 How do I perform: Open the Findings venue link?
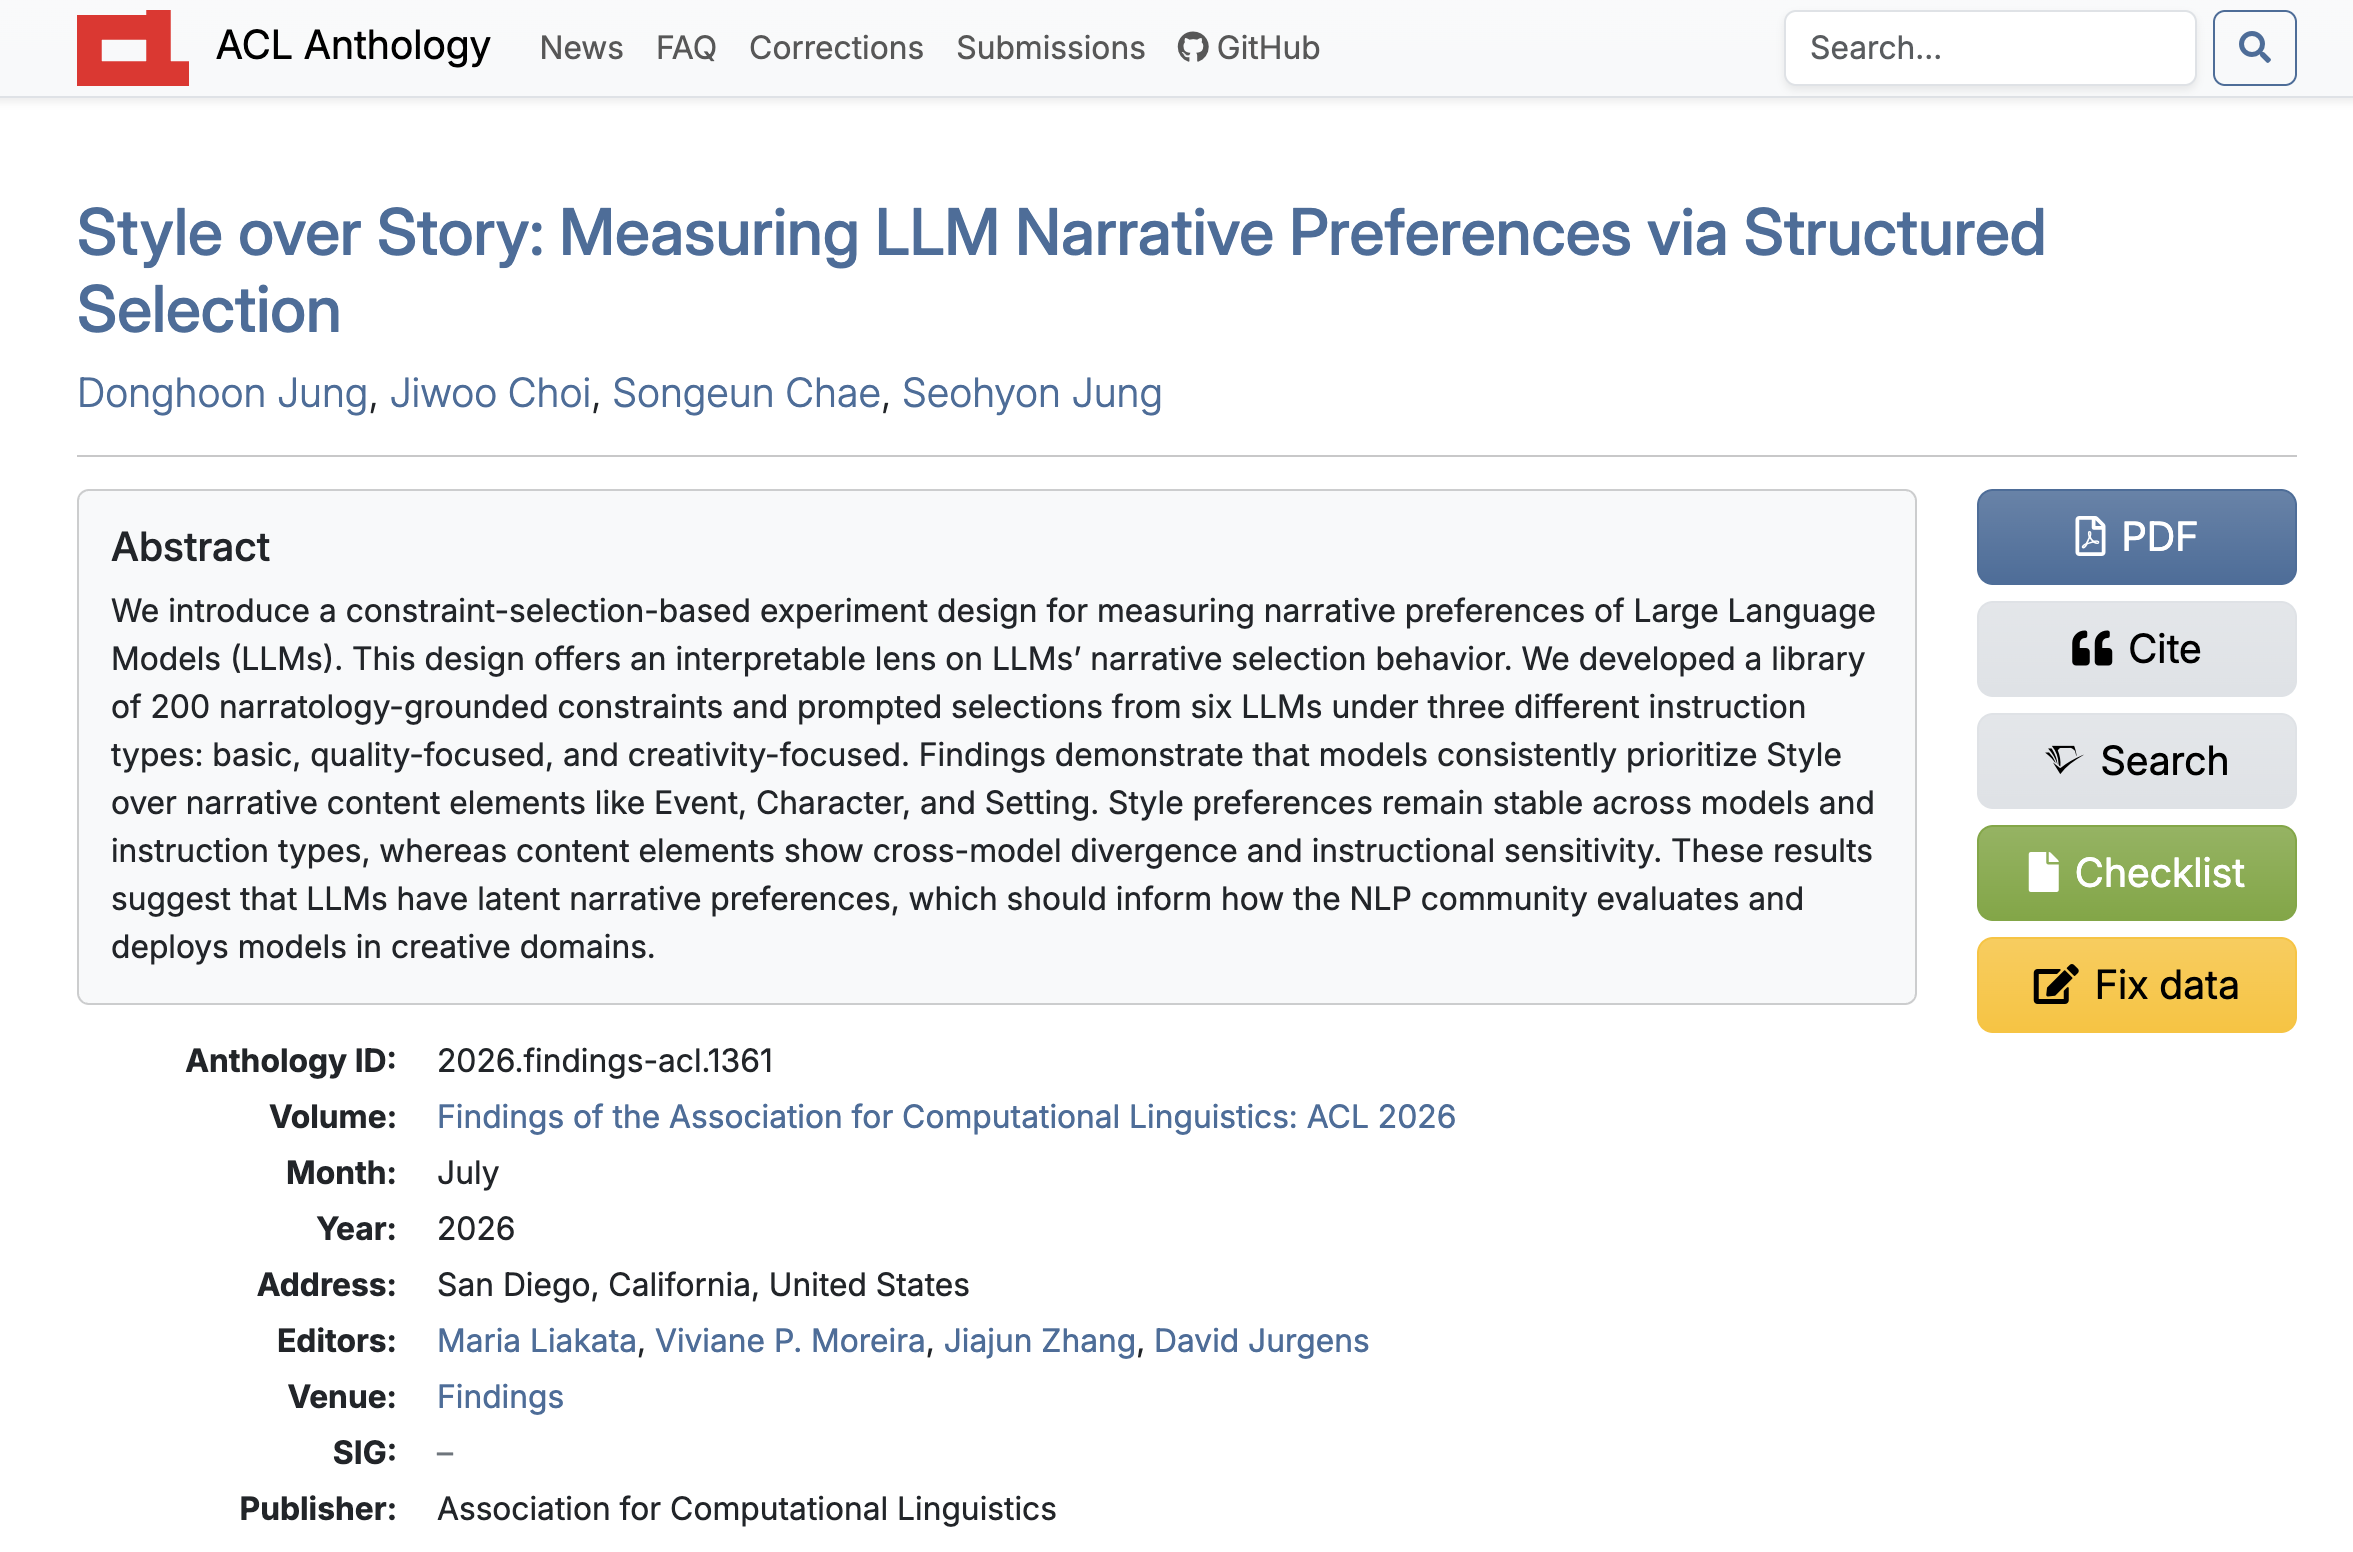tap(500, 1396)
